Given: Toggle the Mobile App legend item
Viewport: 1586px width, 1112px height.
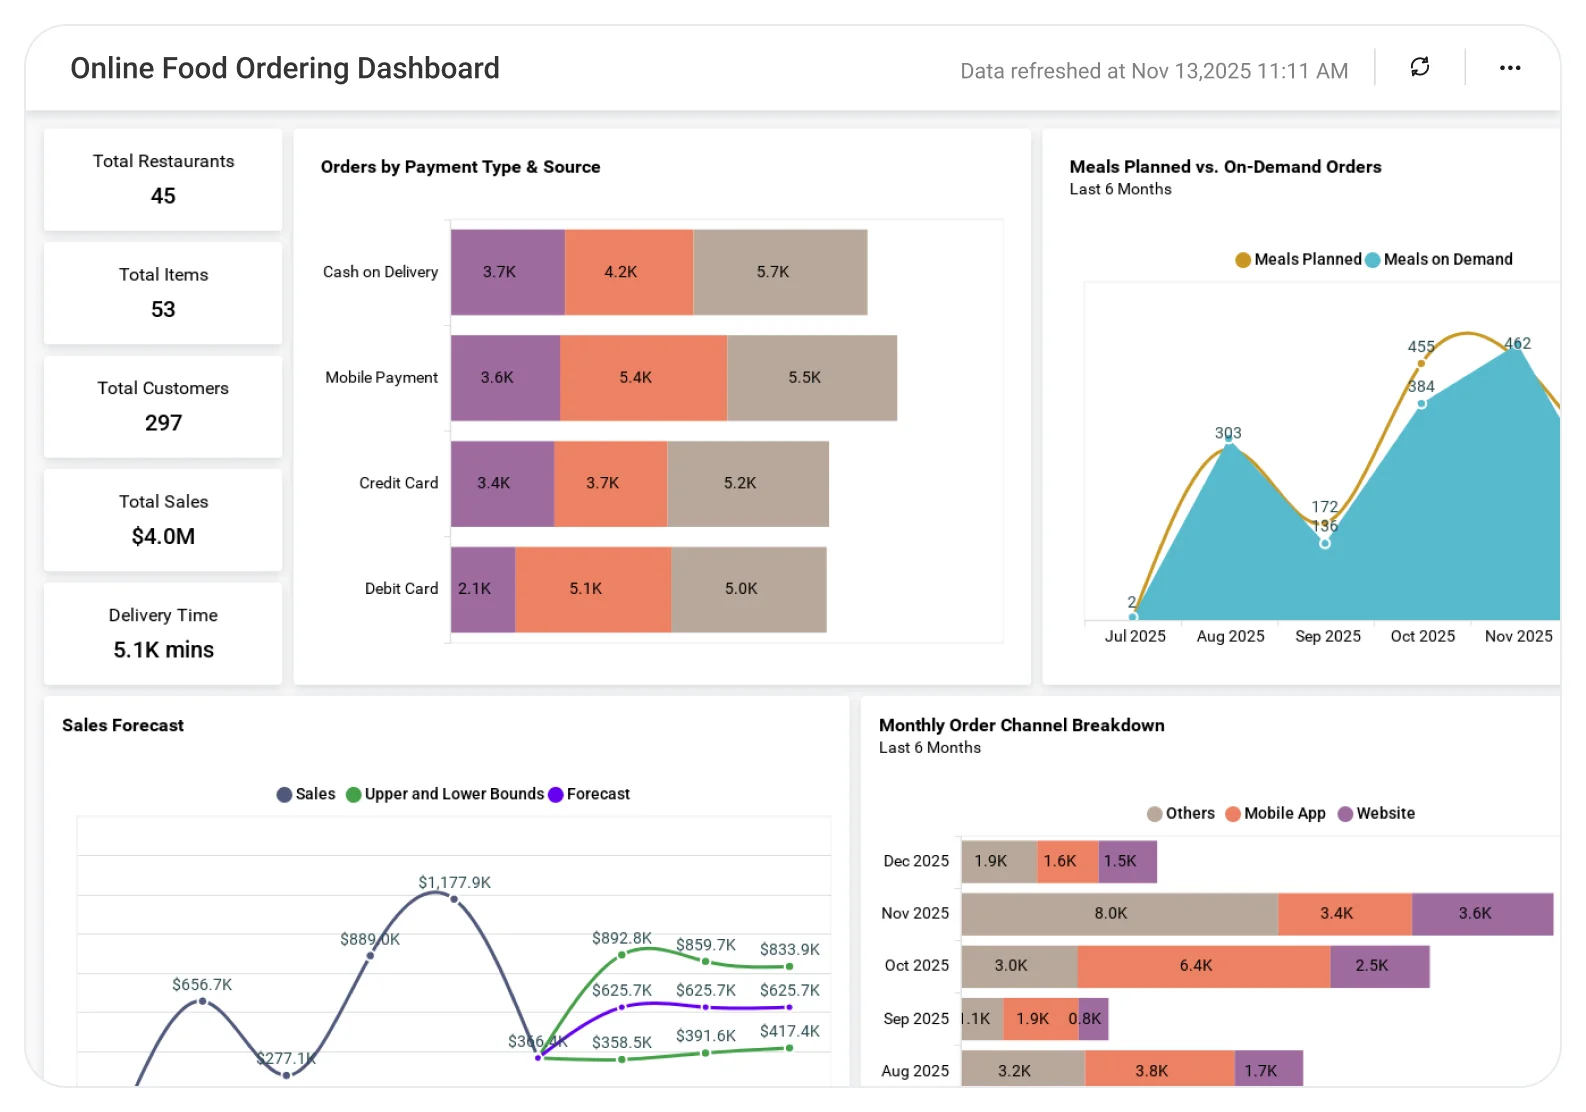Looking at the screenshot, I should (x=1275, y=814).
